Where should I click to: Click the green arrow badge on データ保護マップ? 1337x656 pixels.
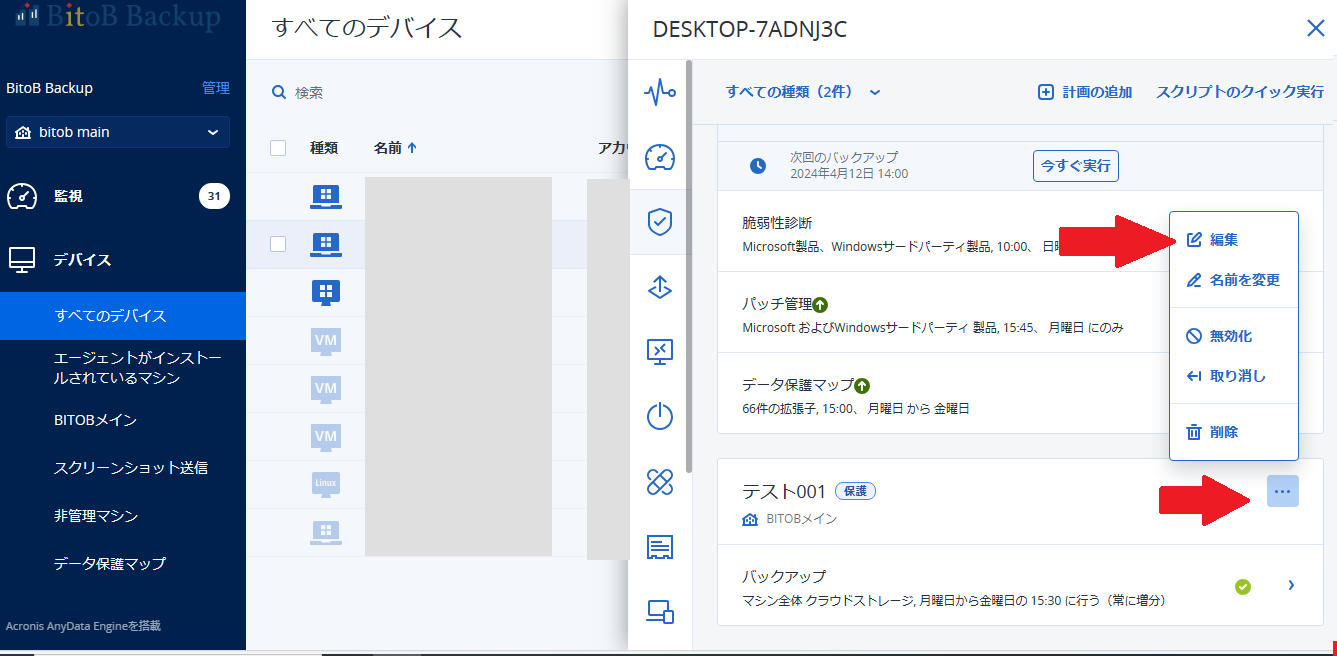(862, 385)
